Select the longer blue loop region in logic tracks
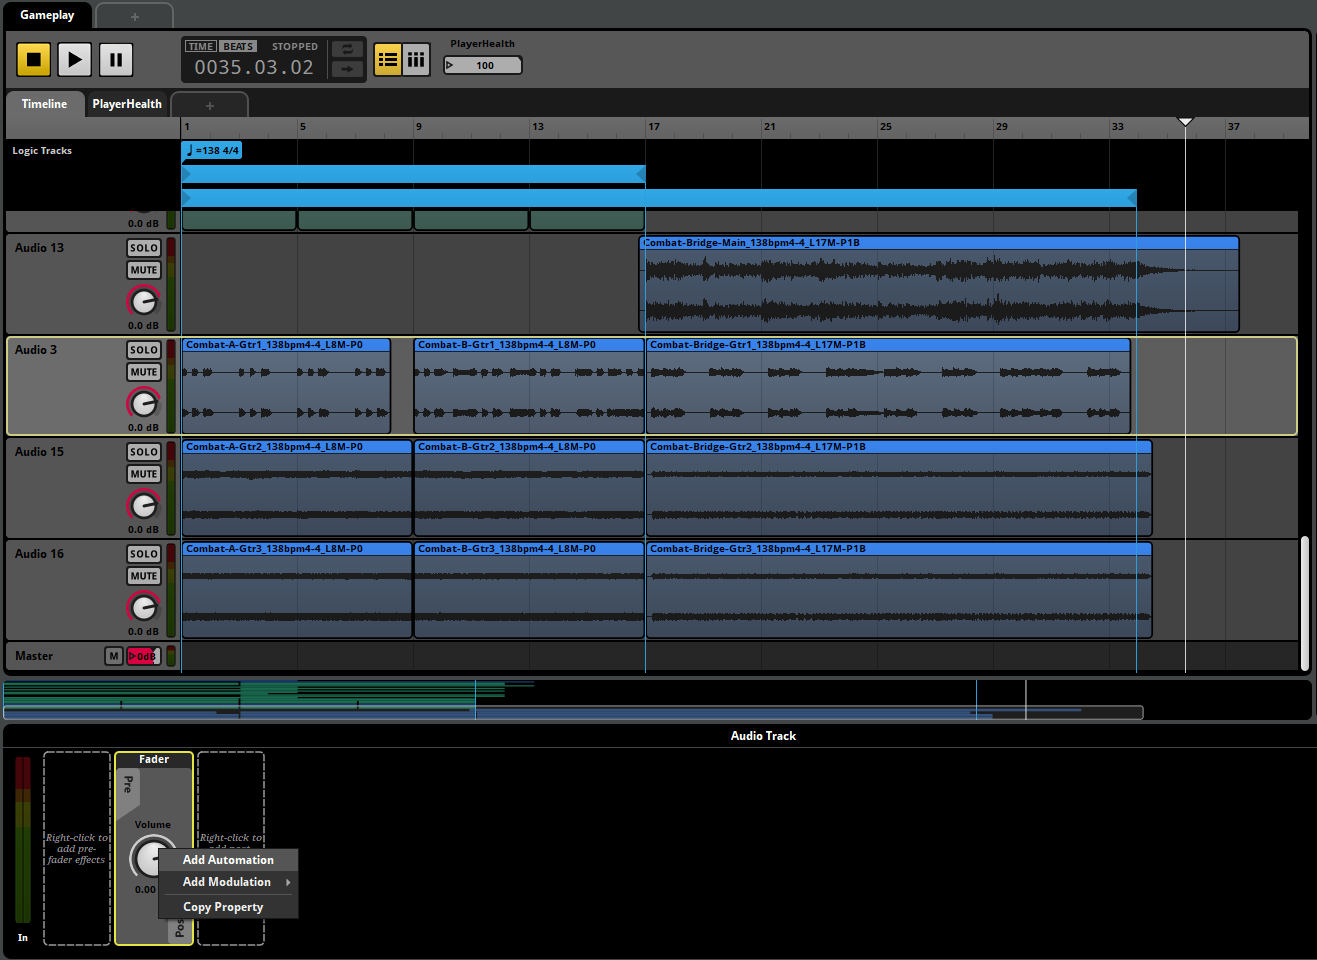The height and width of the screenshot is (960, 1317). pyautogui.click(x=659, y=198)
